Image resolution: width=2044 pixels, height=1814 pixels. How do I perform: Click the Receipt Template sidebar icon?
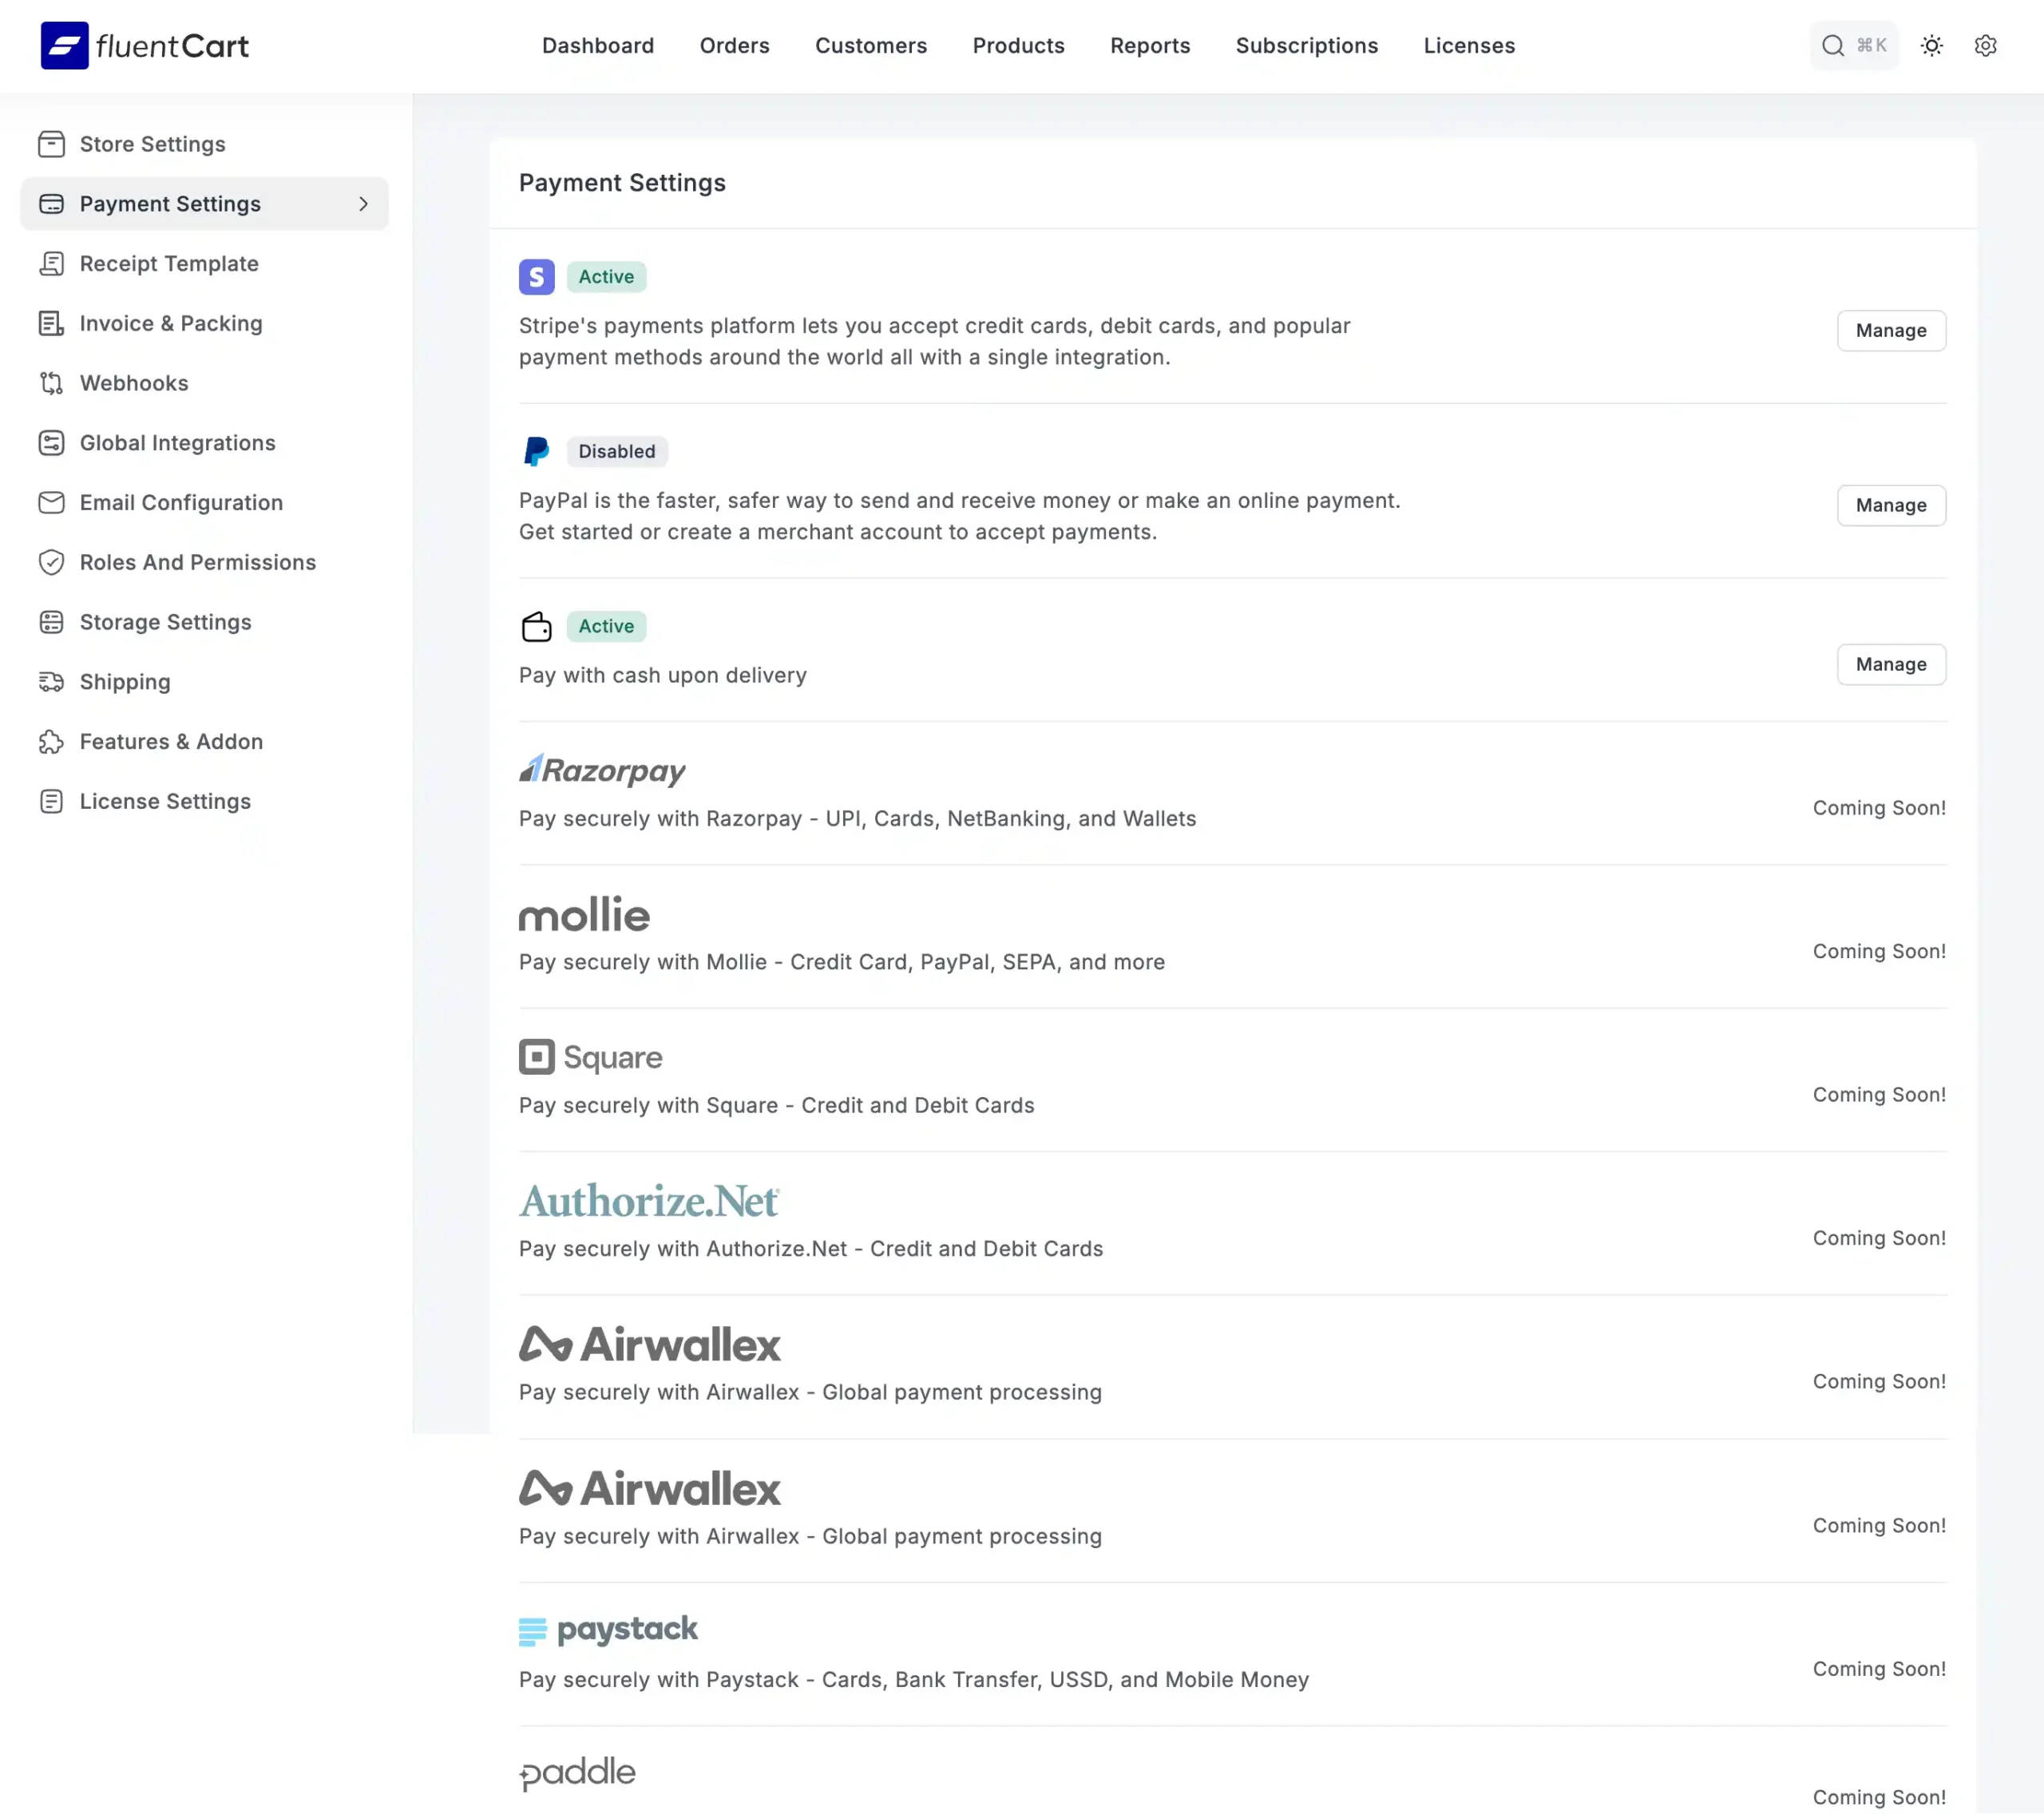point(51,264)
